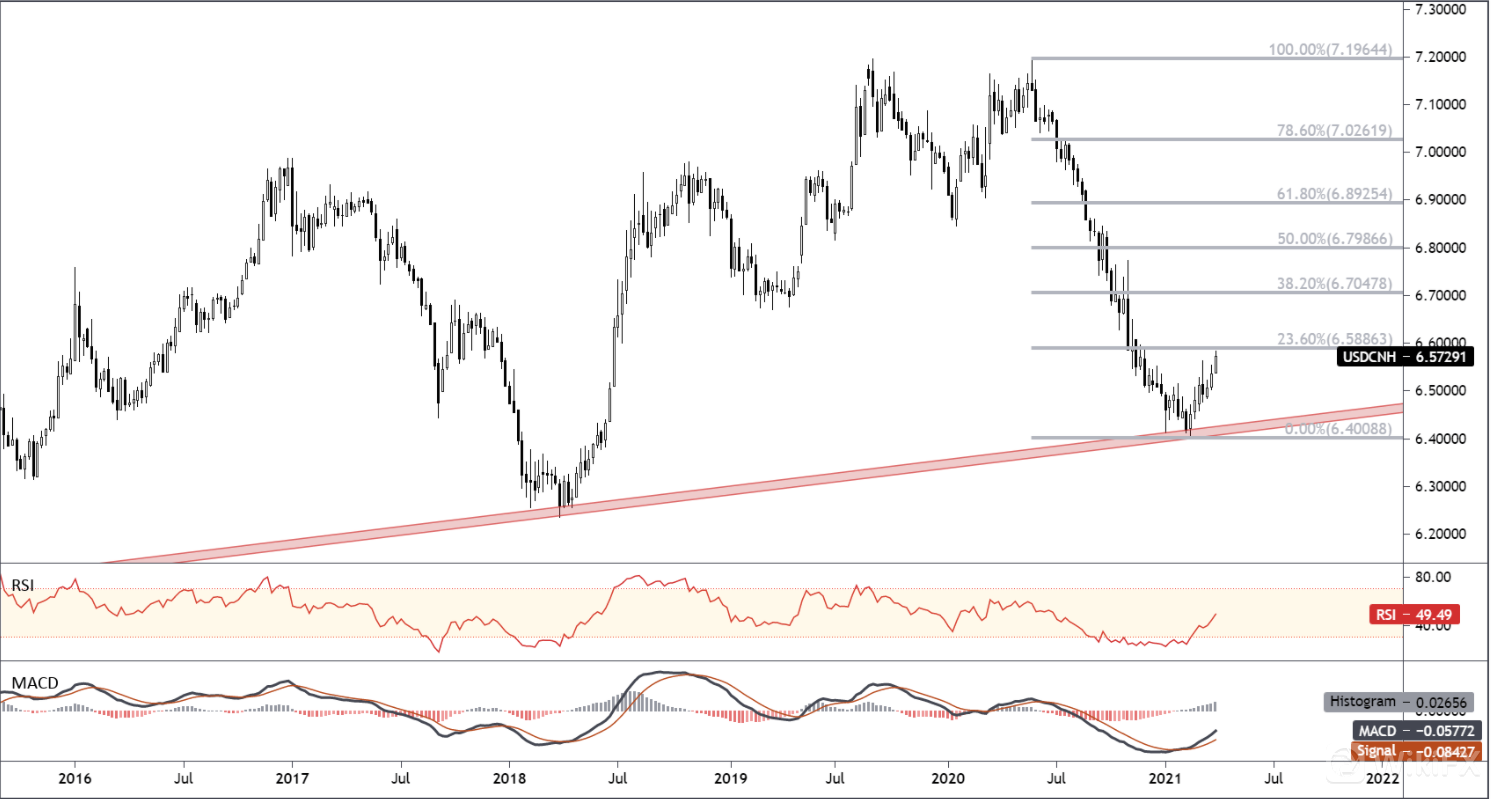Select the MACD -0.05772 value tag
The height and width of the screenshot is (799, 1491).
click(1412, 732)
